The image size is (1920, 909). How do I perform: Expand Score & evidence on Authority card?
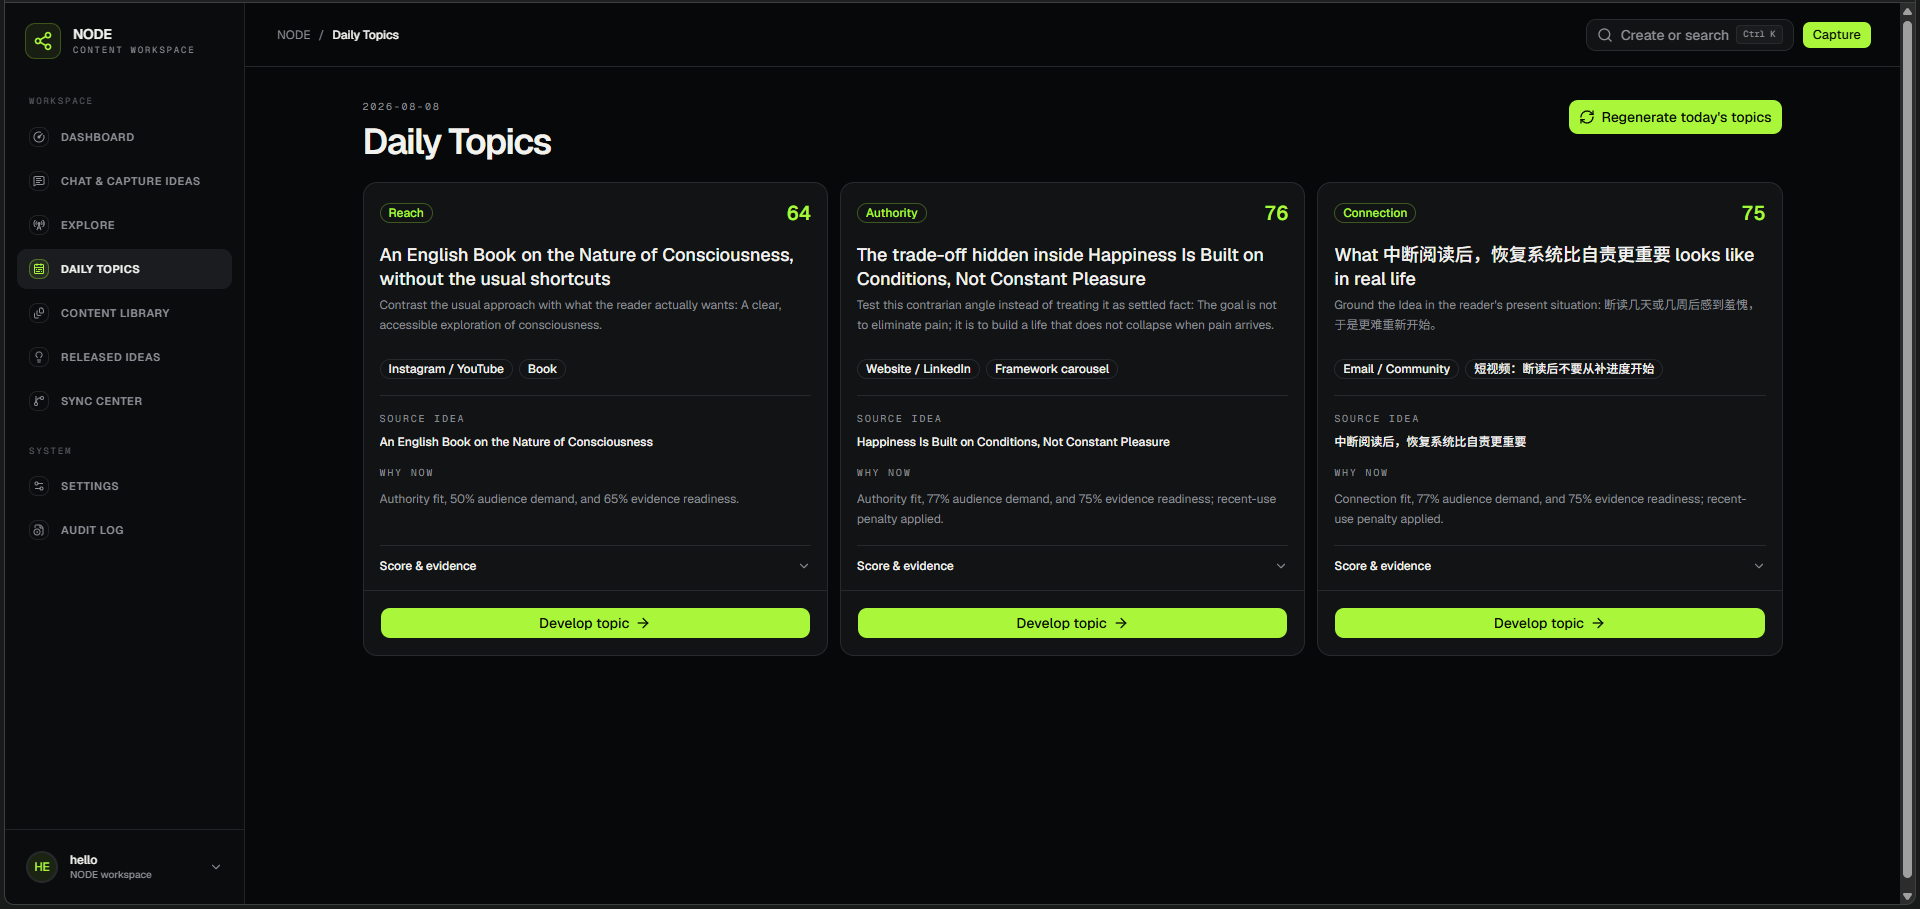(1072, 566)
